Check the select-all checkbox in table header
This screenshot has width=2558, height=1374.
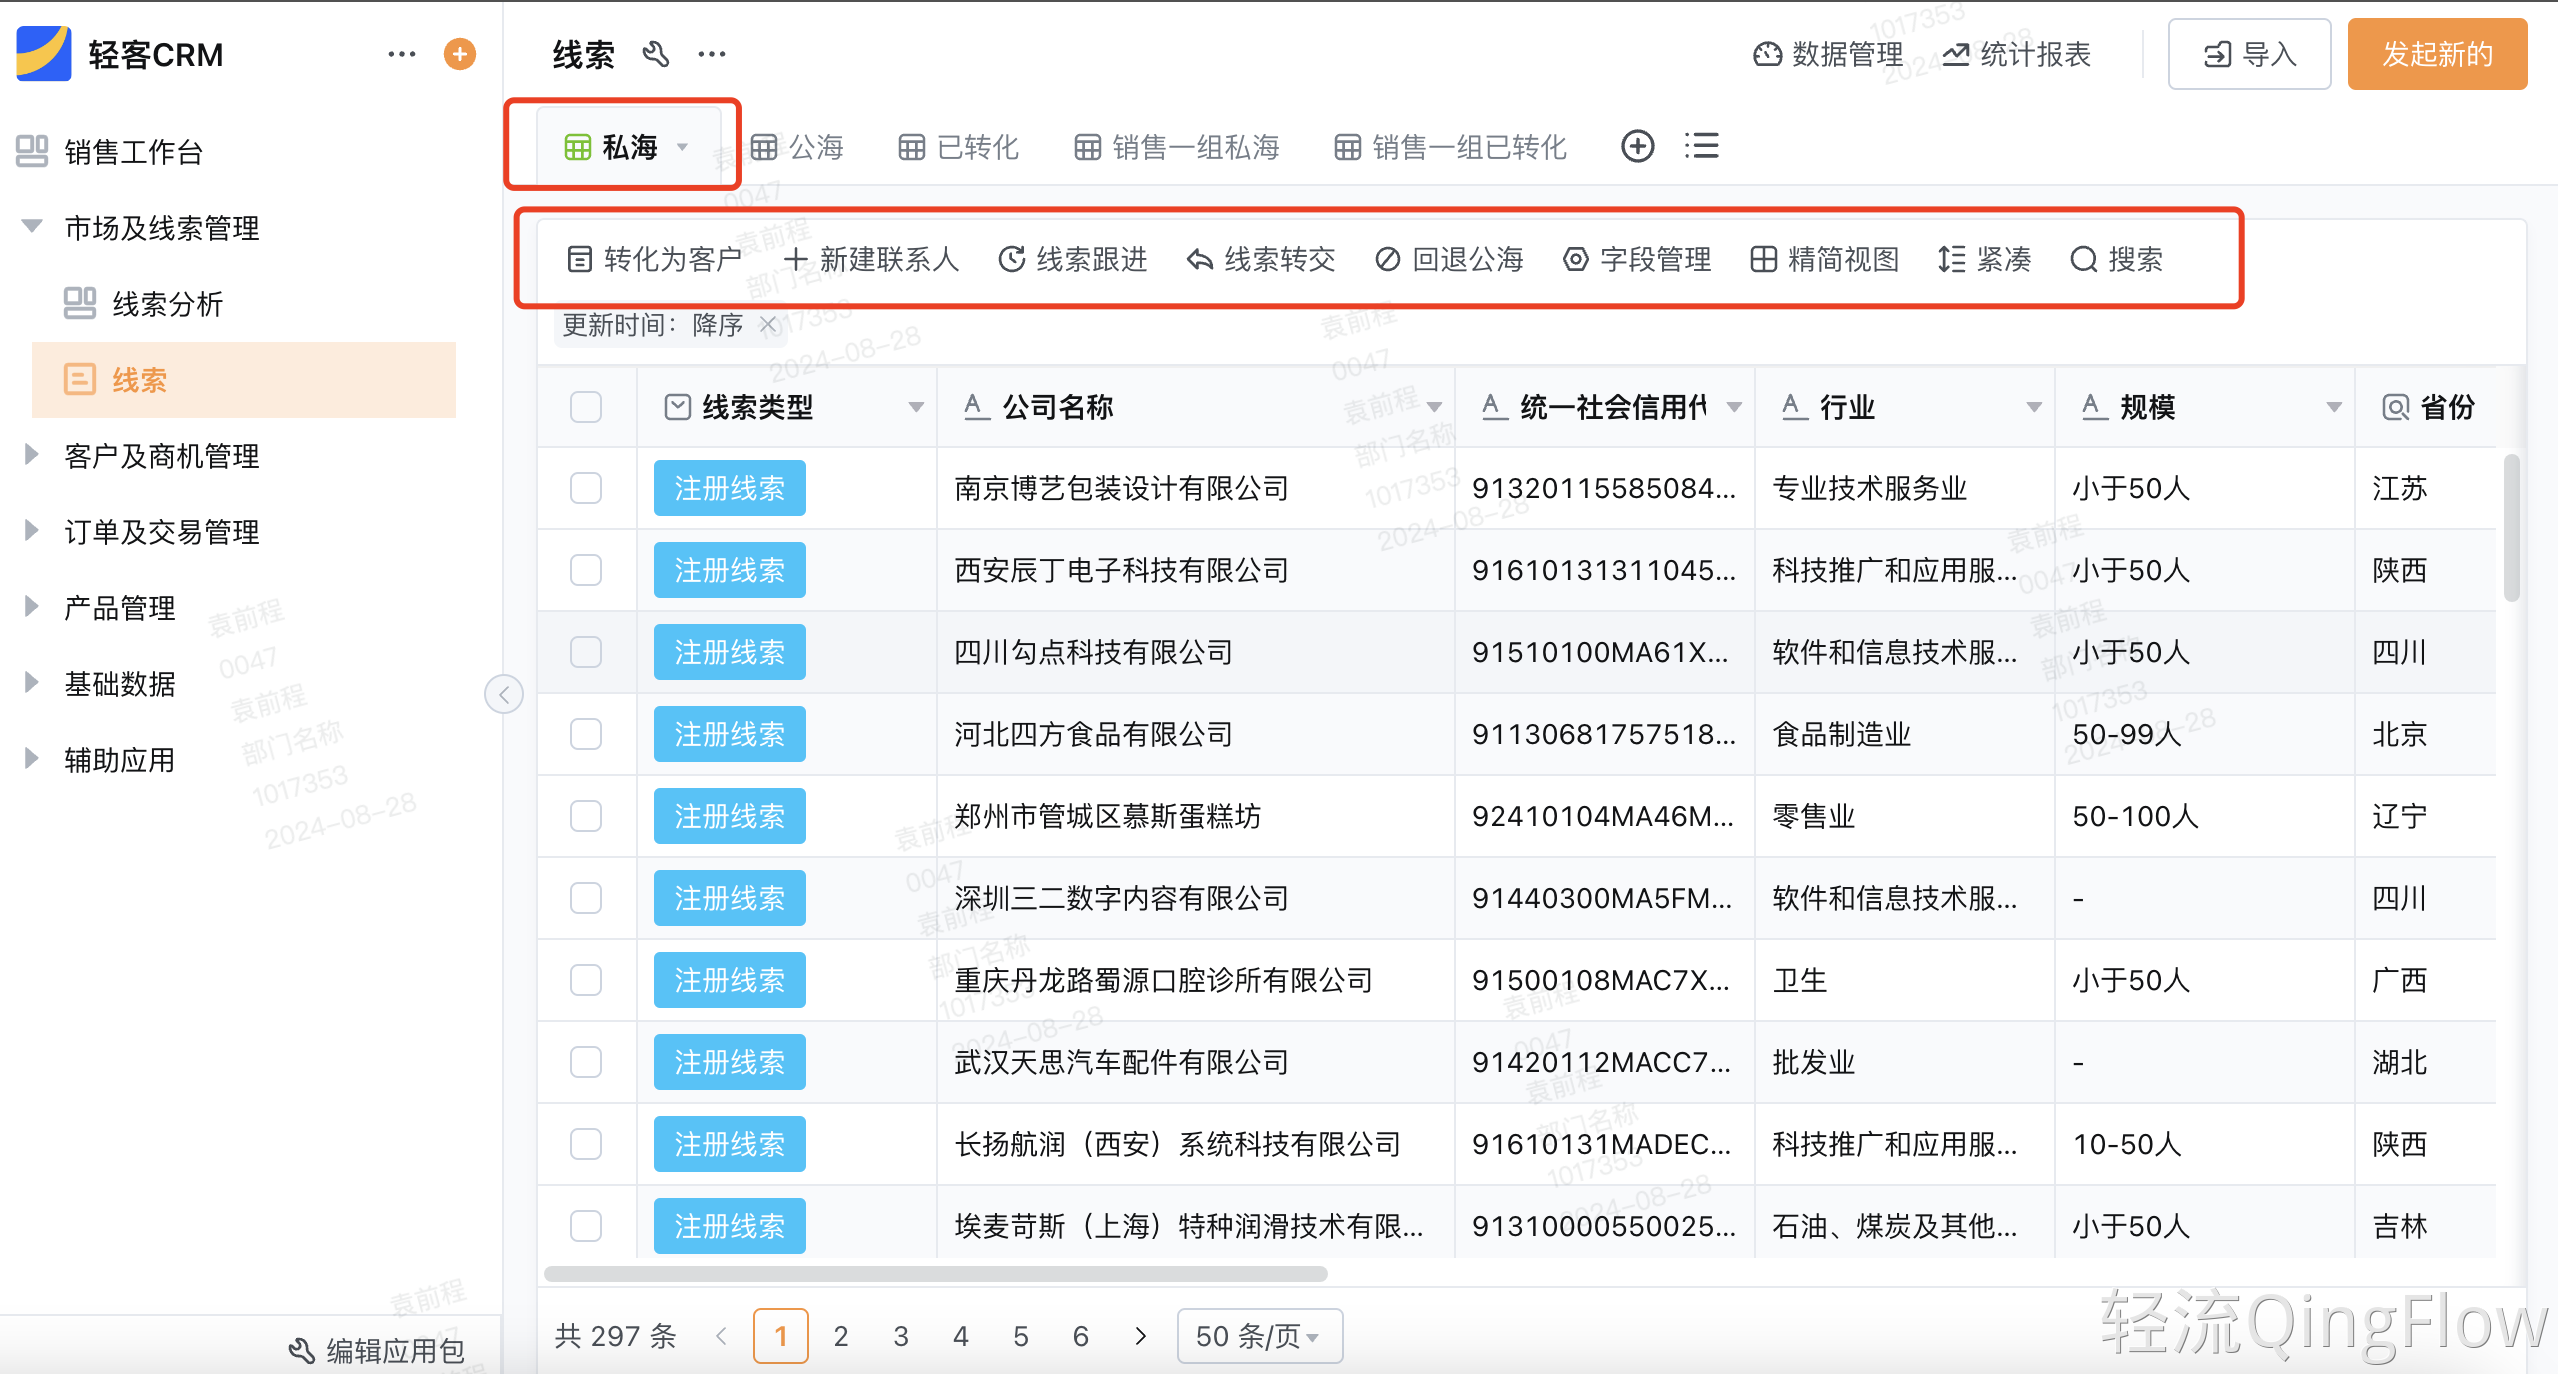pos(585,407)
